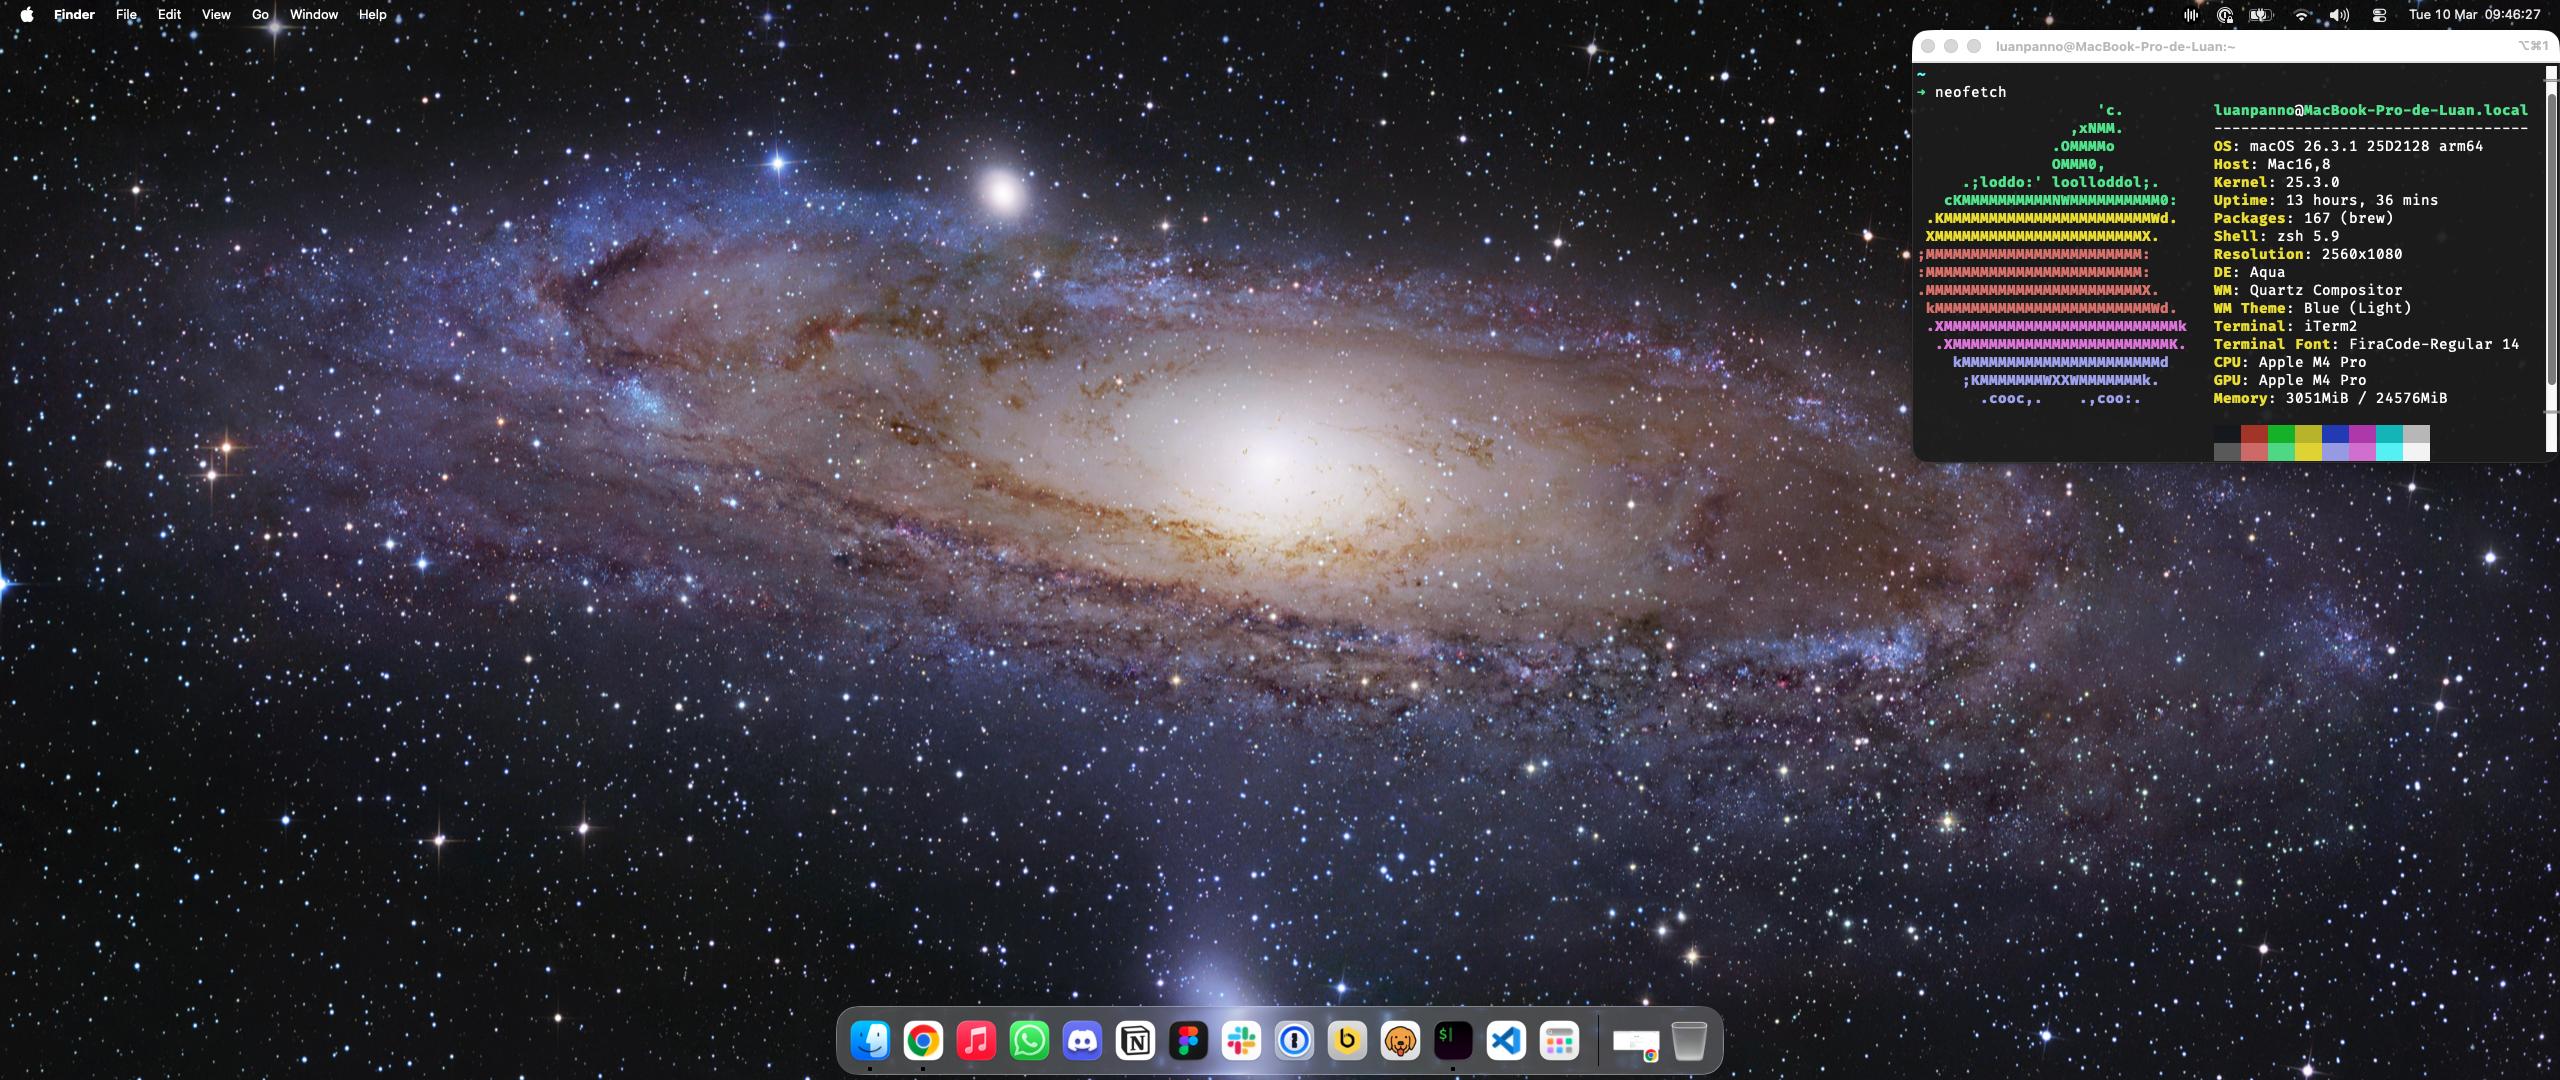The image size is (2560, 1080).
Task: Open Google Chrome from the Dock
Action: pos(923,1041)
